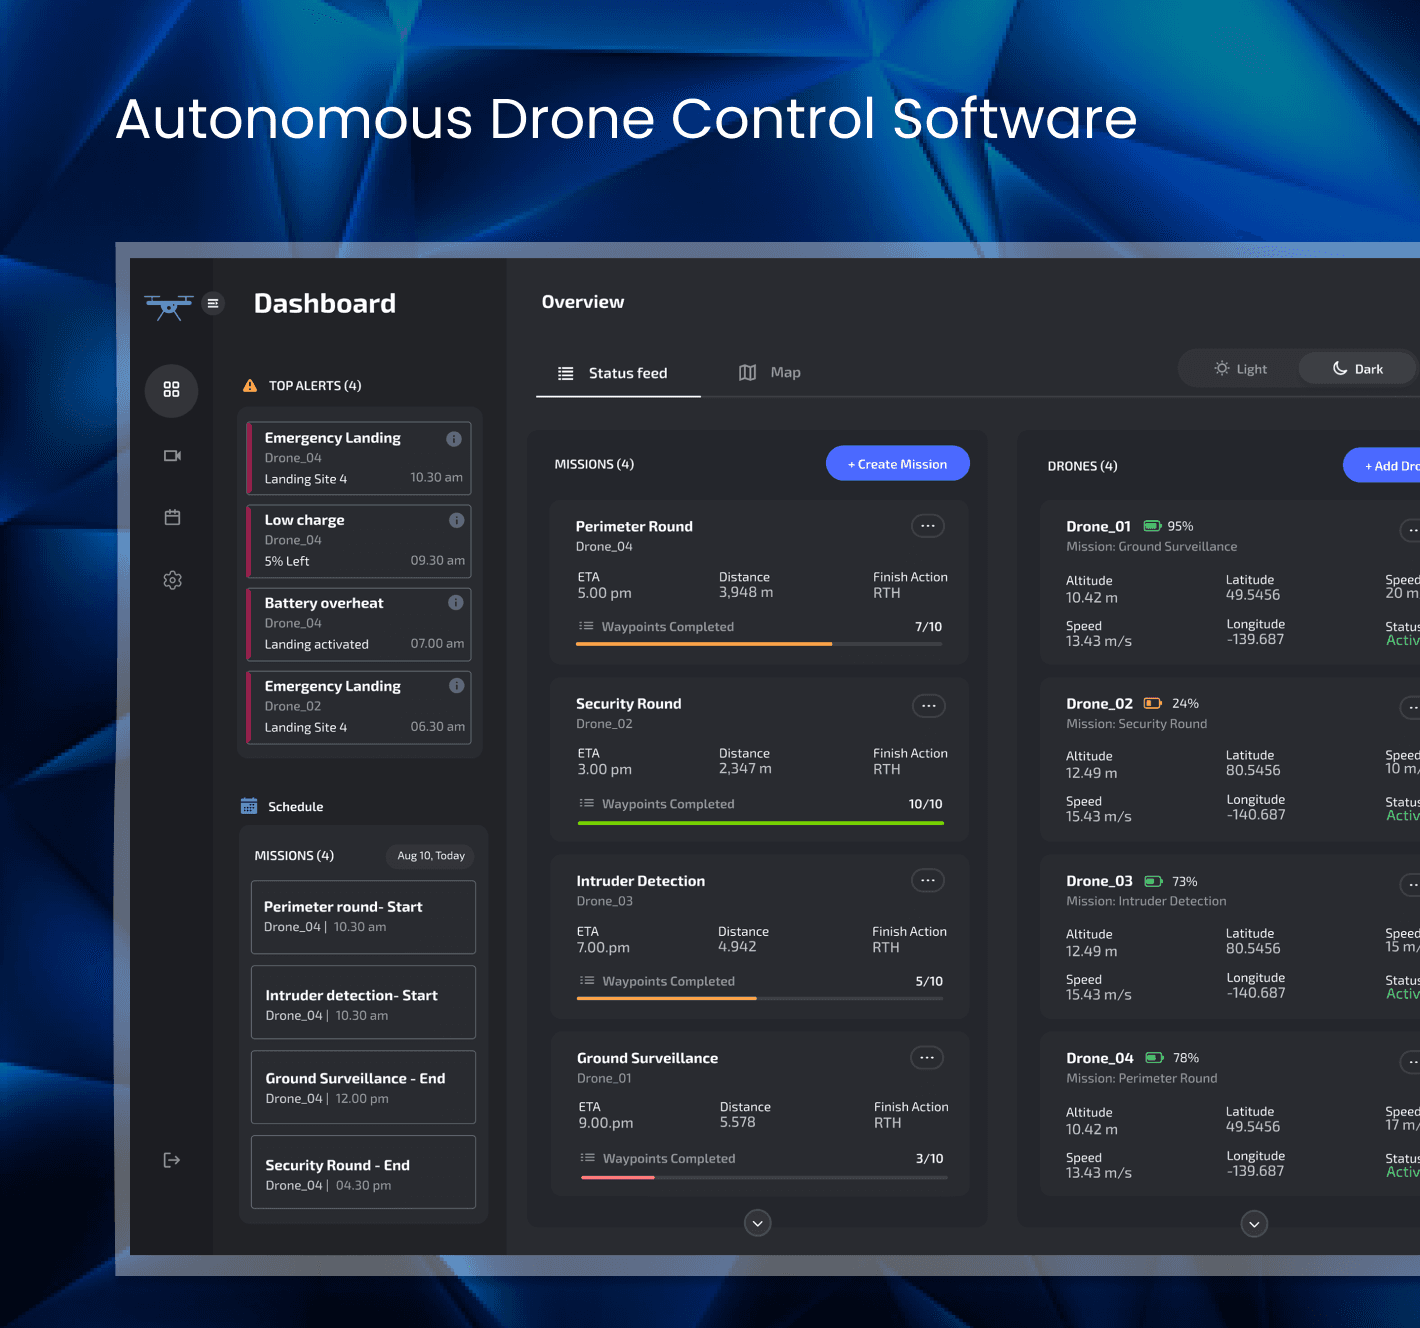The width and height of the screenshot is (1420, 1328).
Task: Click the drone logo icon
Action: click(x=168, y=306)
